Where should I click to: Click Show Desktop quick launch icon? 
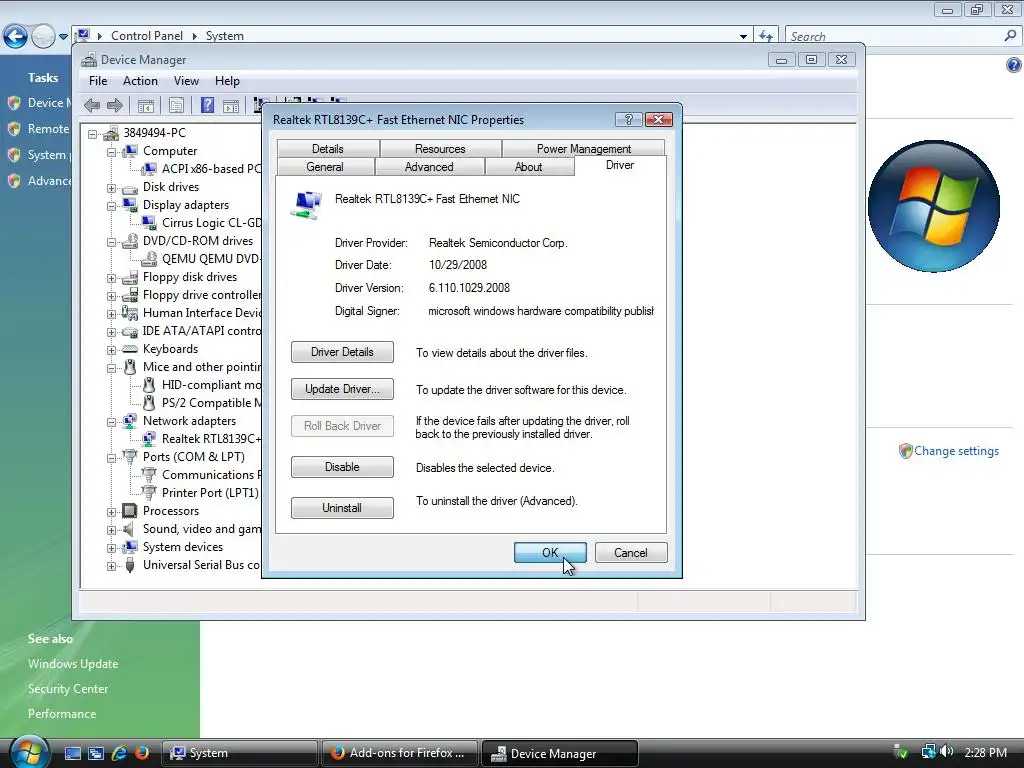[72, 753]
